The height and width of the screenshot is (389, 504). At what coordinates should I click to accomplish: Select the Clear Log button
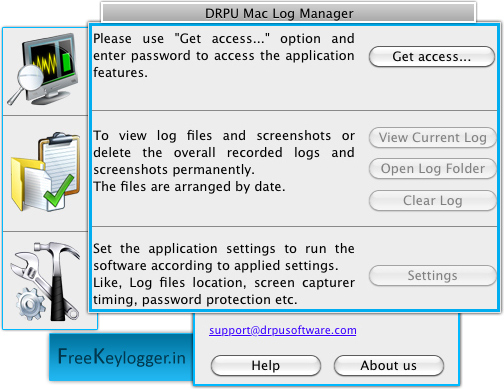[x=432, y=201]
